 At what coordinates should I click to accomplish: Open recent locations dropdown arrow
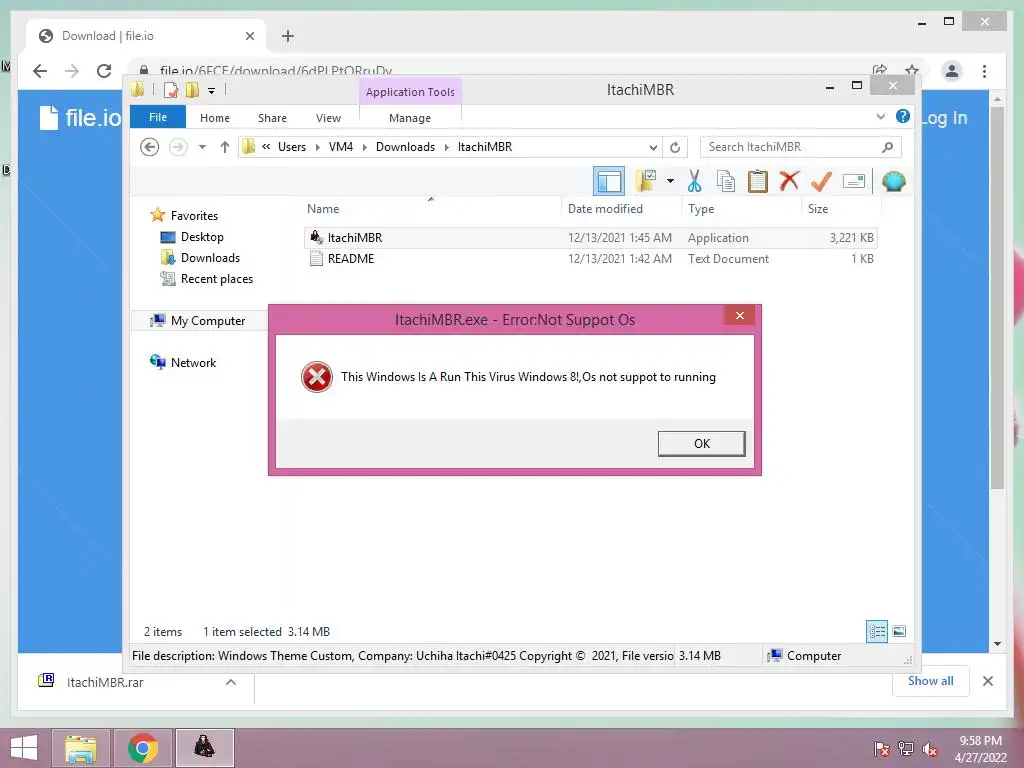pyautogui.click(x=202, y=147)
